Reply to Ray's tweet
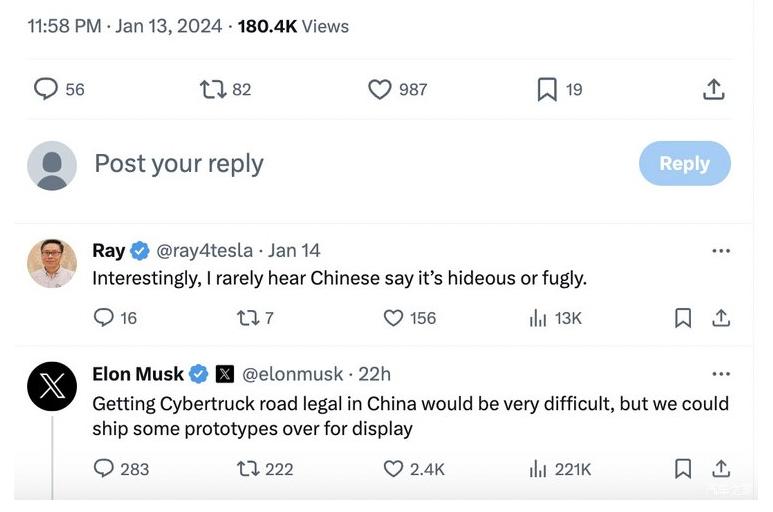Image resolution: width=773 pixels, height=512 pixels. [104, 318]
